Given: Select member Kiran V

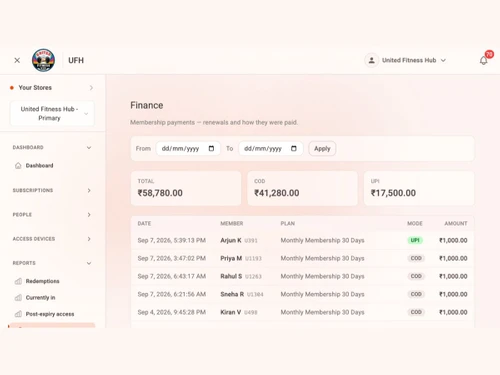Looking at the screenshot, I should pos(231,312).
